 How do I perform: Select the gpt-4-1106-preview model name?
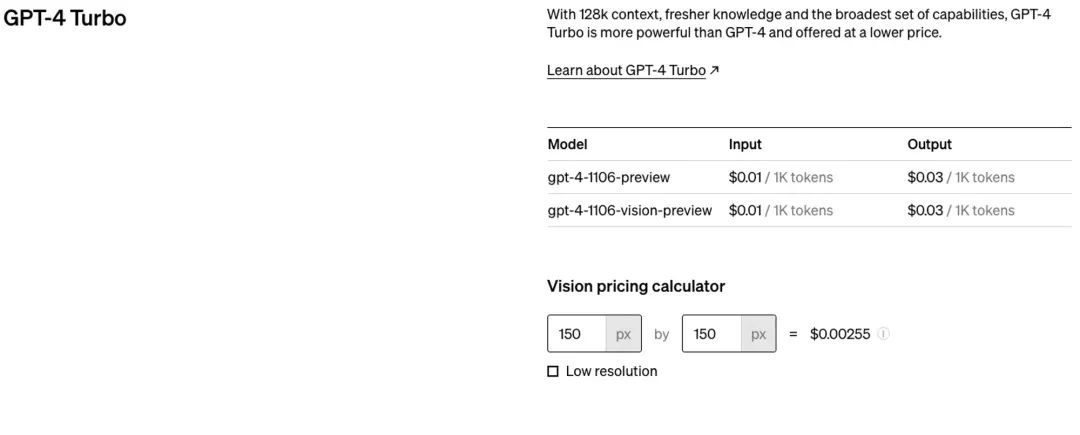[x=609, y=177]
